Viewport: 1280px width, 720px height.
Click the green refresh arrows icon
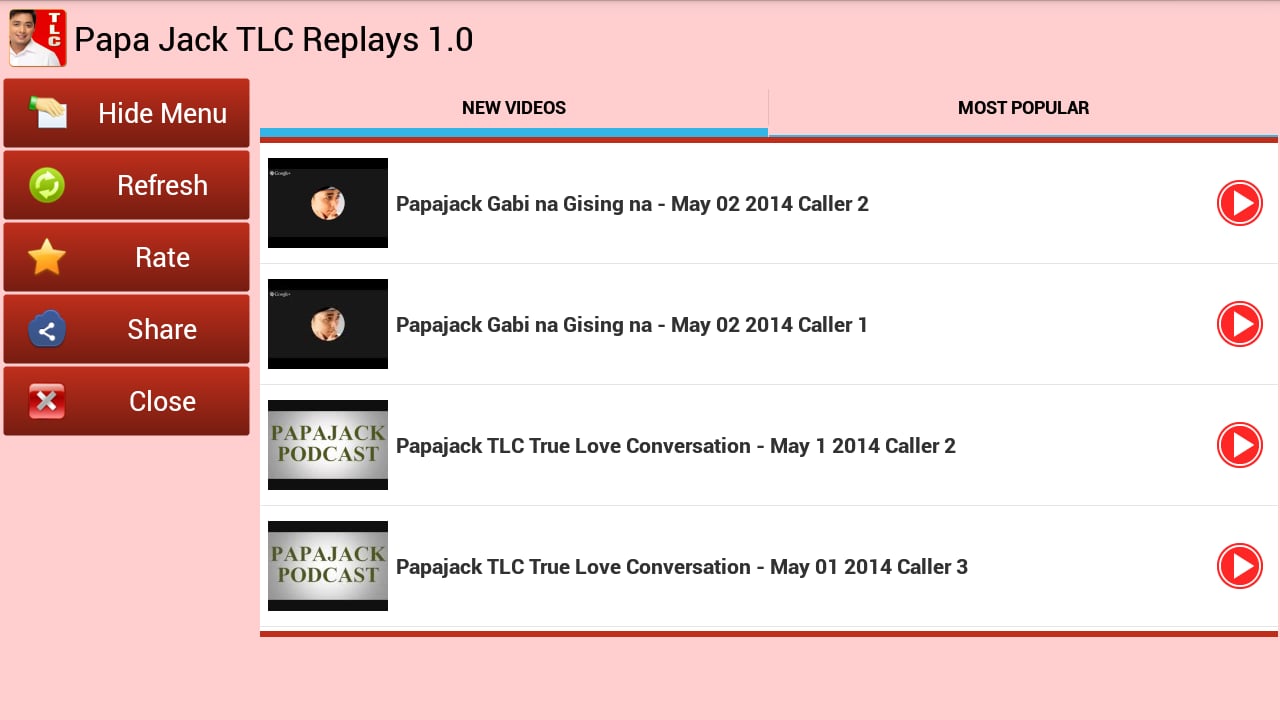(47, 185)
